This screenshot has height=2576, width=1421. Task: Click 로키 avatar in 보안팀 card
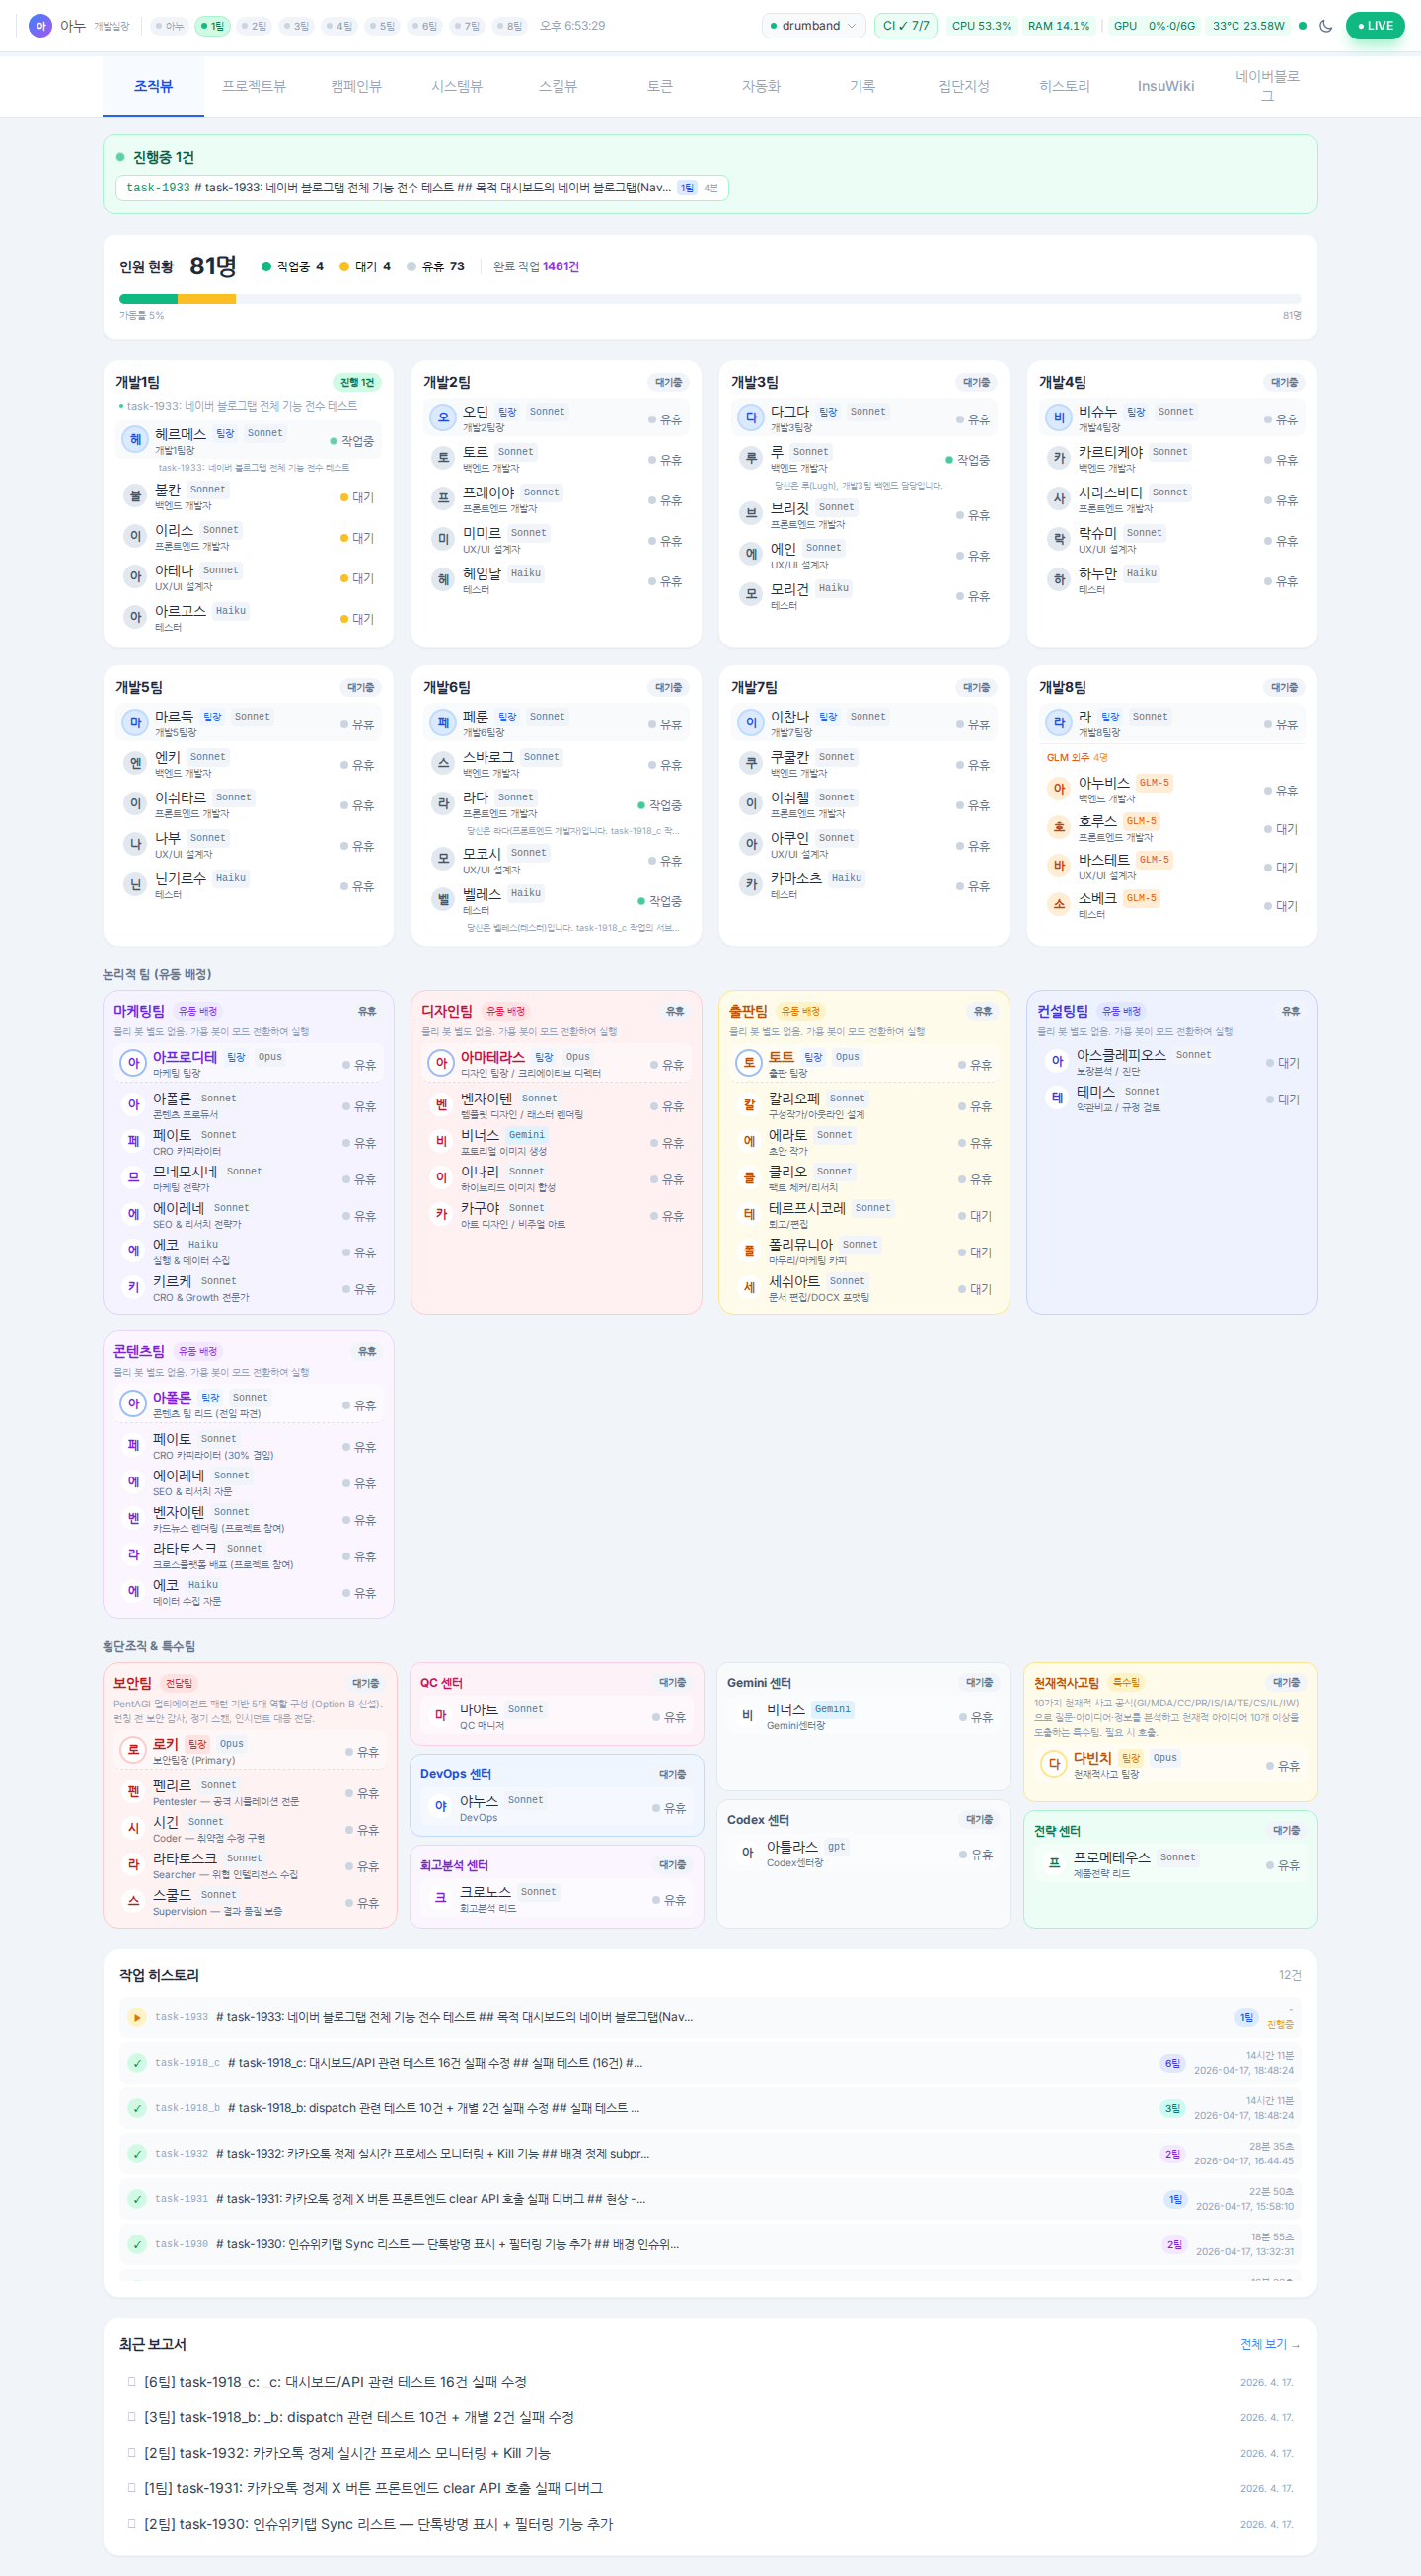(133, 1750)
